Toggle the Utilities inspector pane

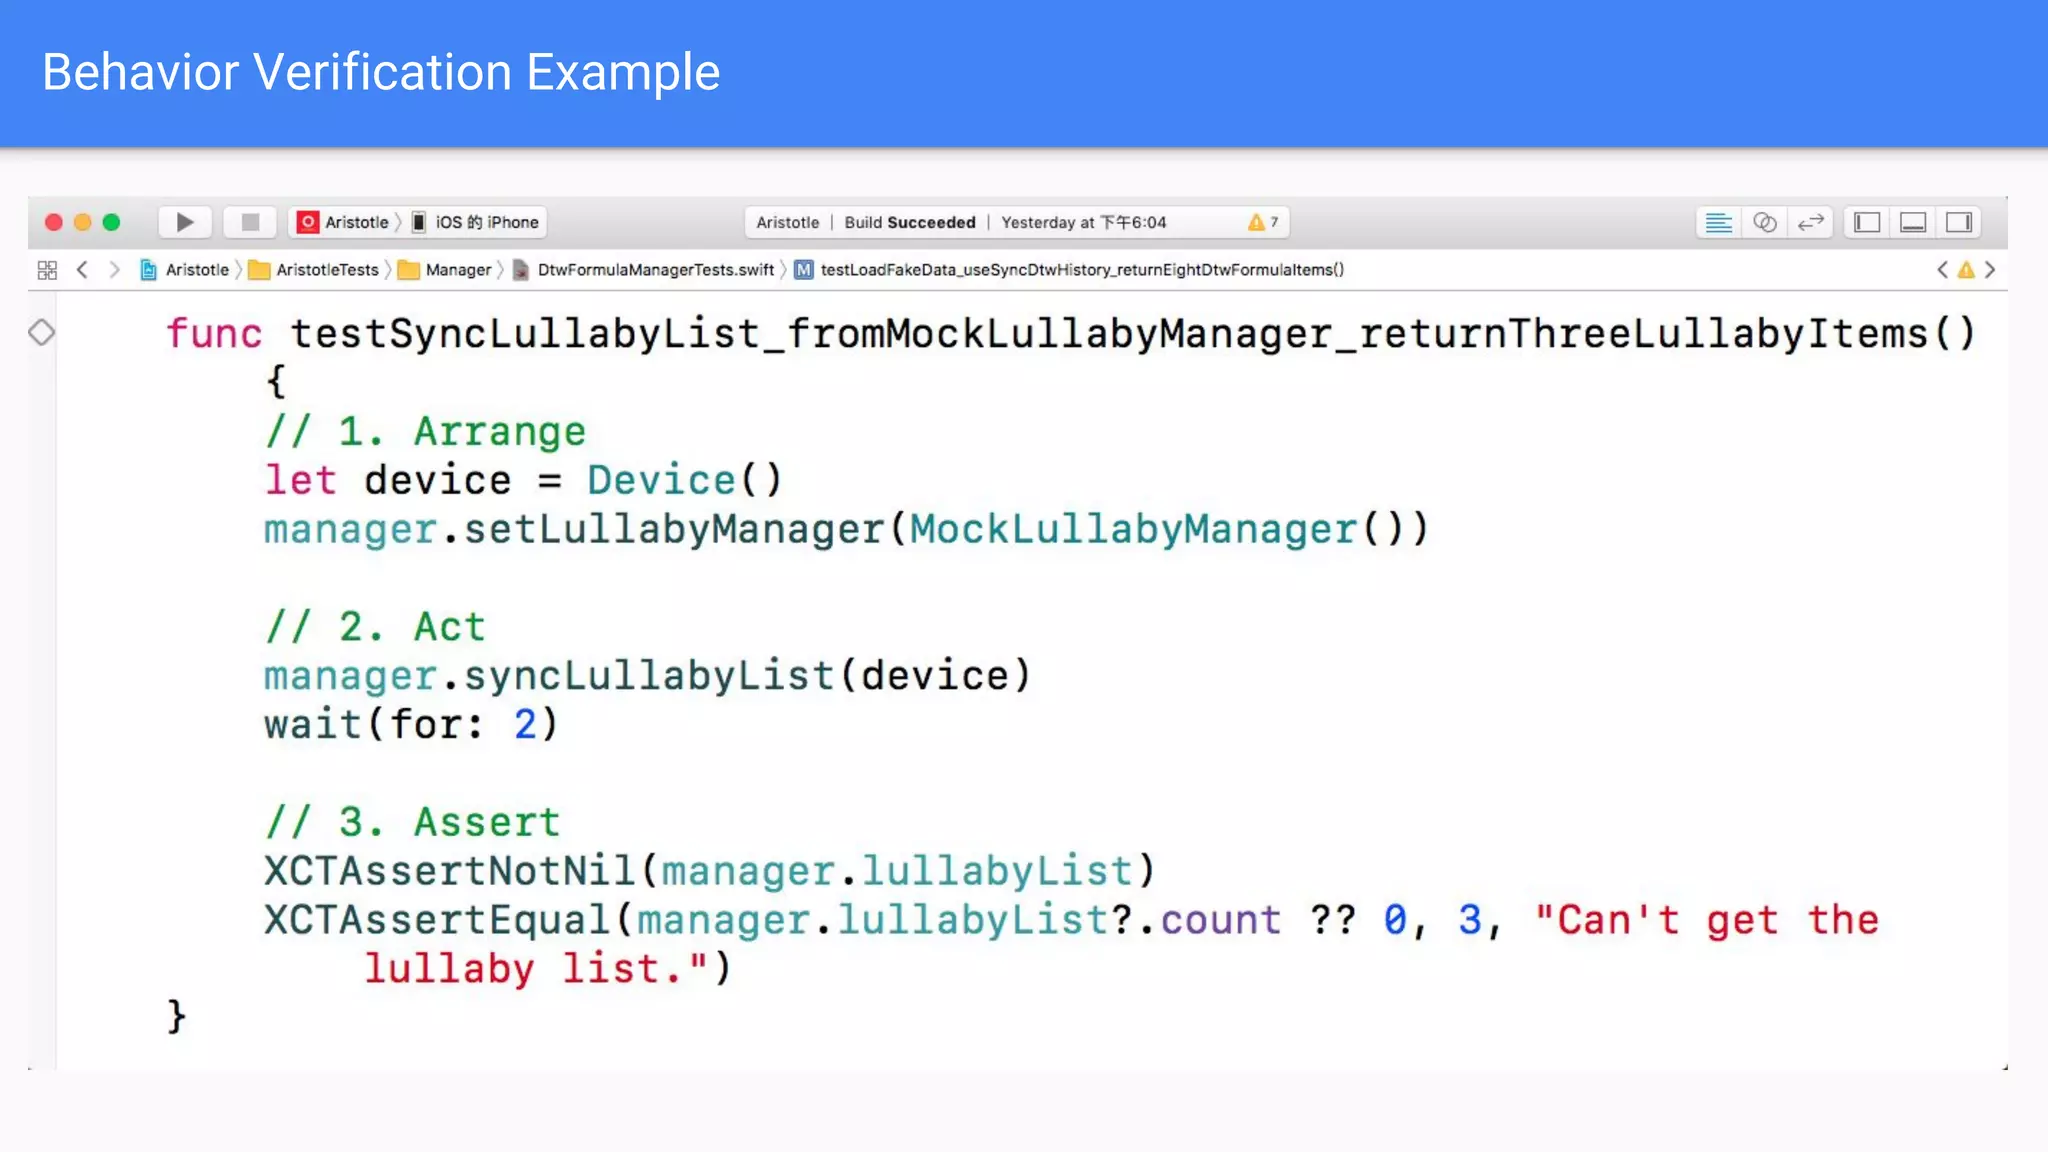[x=1959, y=222]
